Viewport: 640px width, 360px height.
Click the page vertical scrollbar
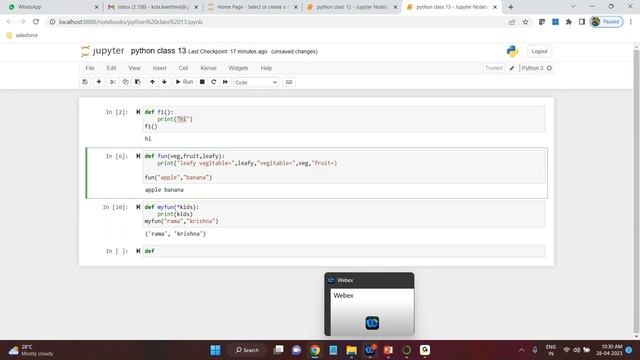pyautogui.click(x=636, y=190)
